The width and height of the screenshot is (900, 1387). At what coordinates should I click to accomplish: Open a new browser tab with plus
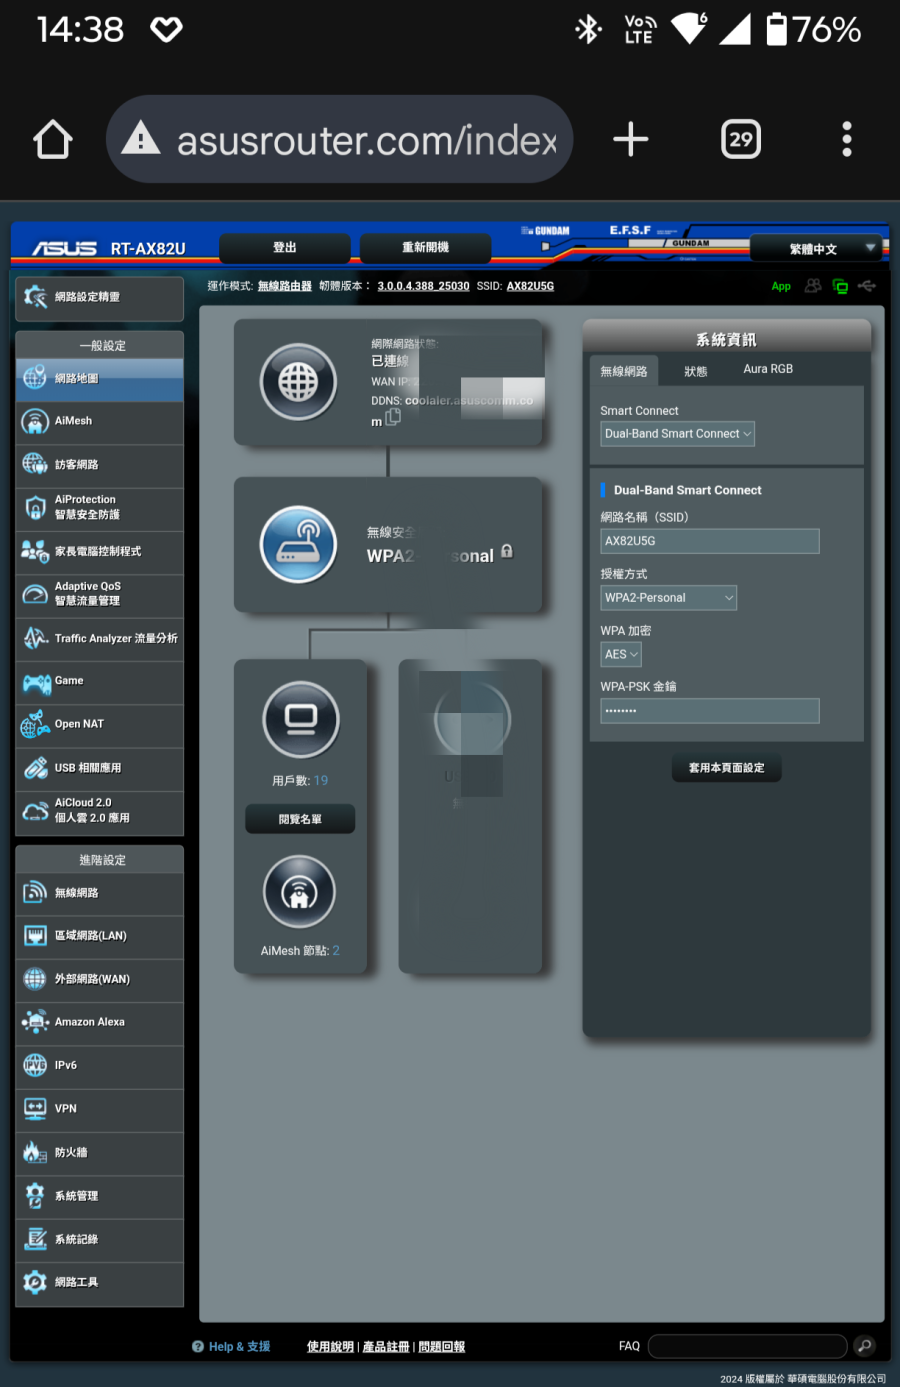pos(630,140)
